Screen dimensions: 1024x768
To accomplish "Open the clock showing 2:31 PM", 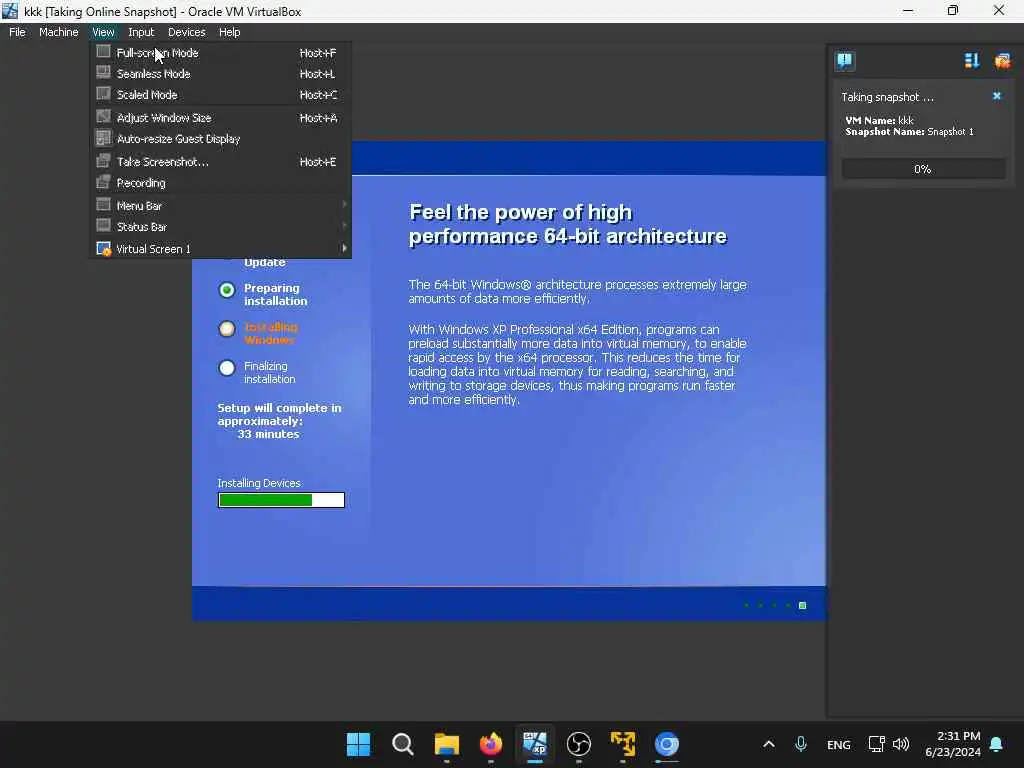I will point(953,744).
